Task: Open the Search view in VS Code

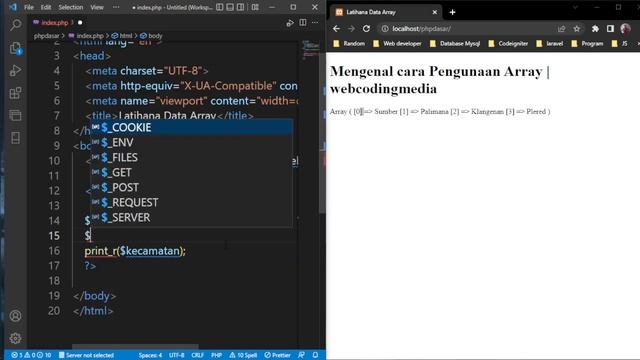Action: pyautogui.click(x=16, y=25)
